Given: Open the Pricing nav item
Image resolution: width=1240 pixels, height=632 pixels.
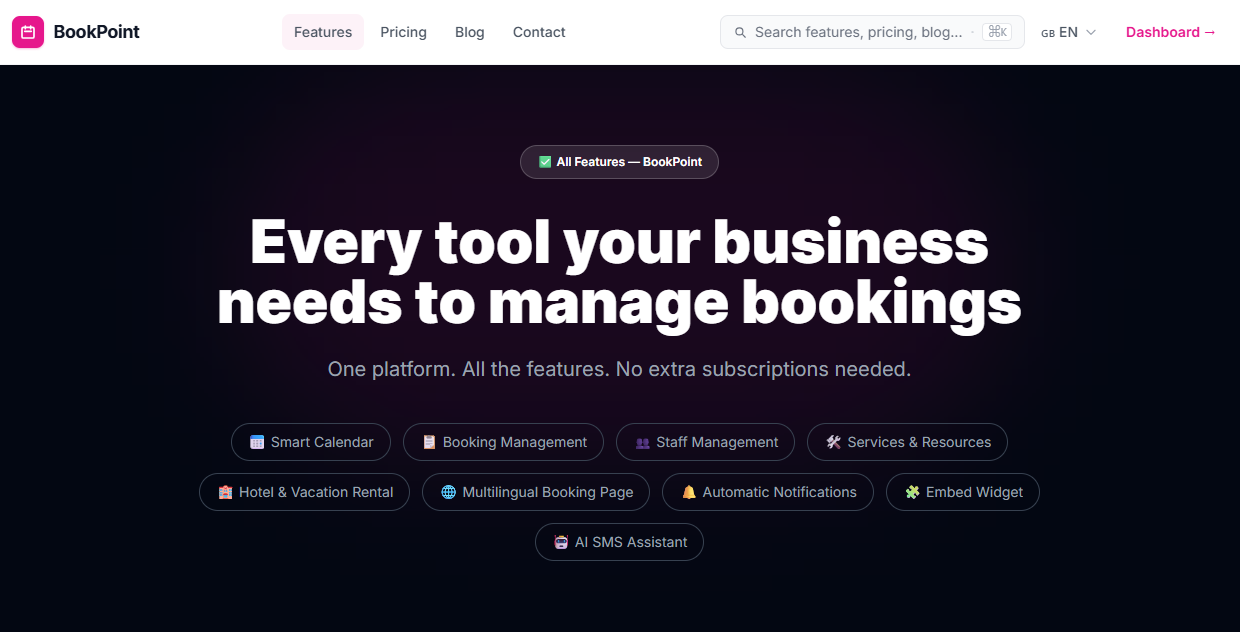Looking at the screenshot, I should [403, 32].
